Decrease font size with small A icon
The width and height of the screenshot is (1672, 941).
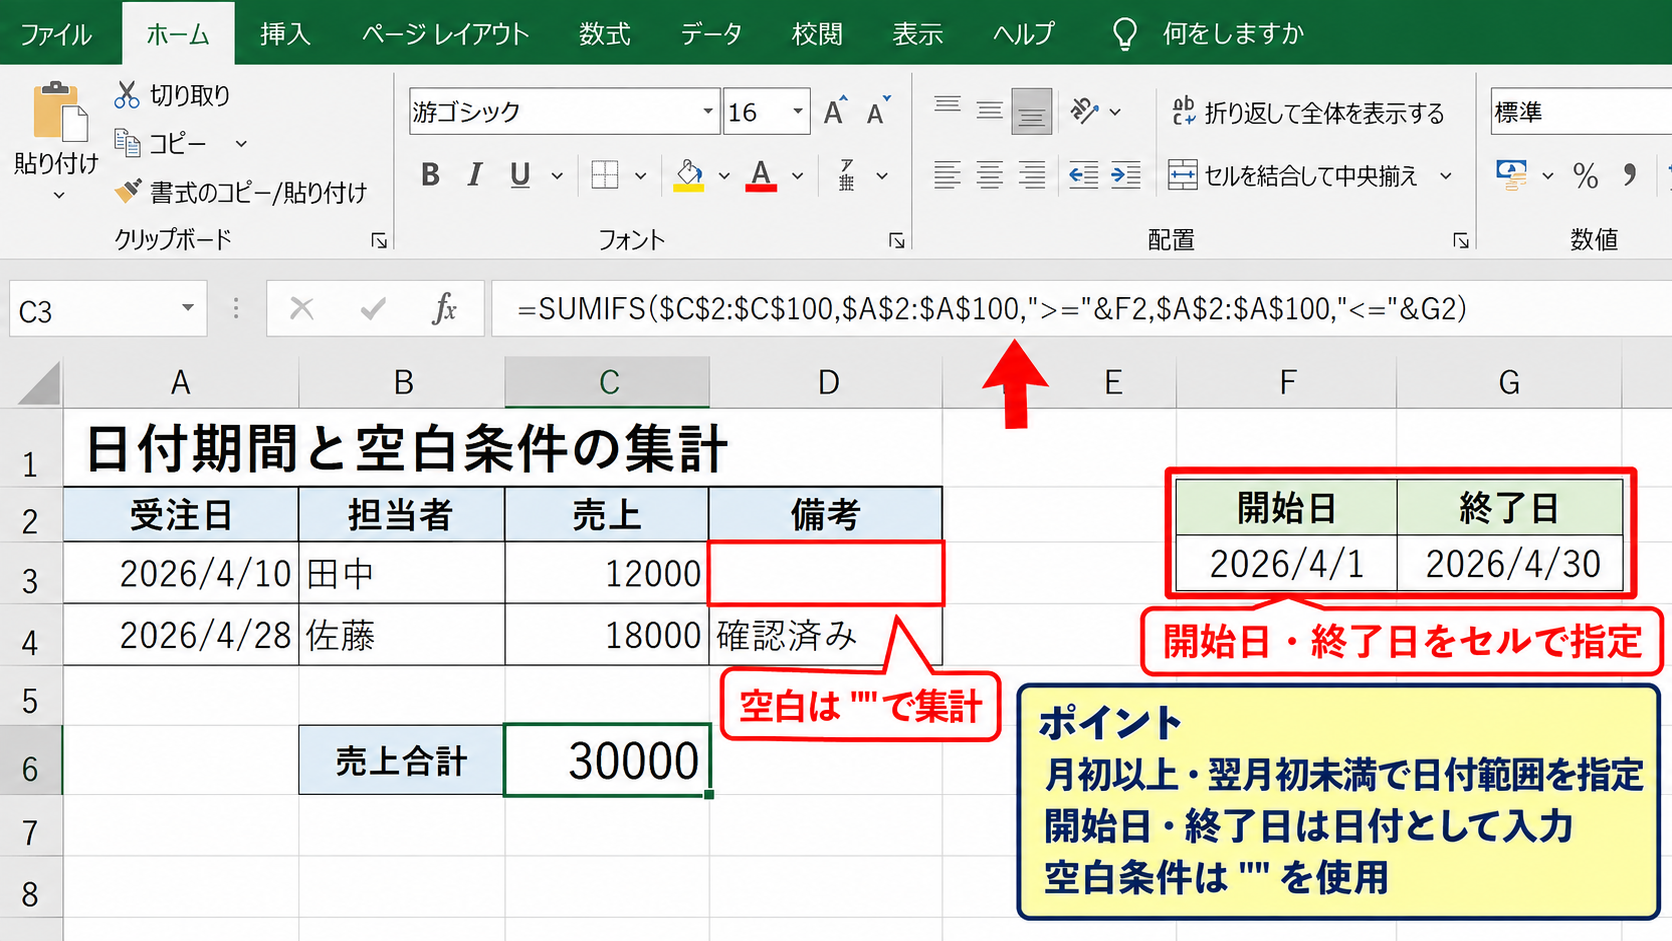pos(878,111)
